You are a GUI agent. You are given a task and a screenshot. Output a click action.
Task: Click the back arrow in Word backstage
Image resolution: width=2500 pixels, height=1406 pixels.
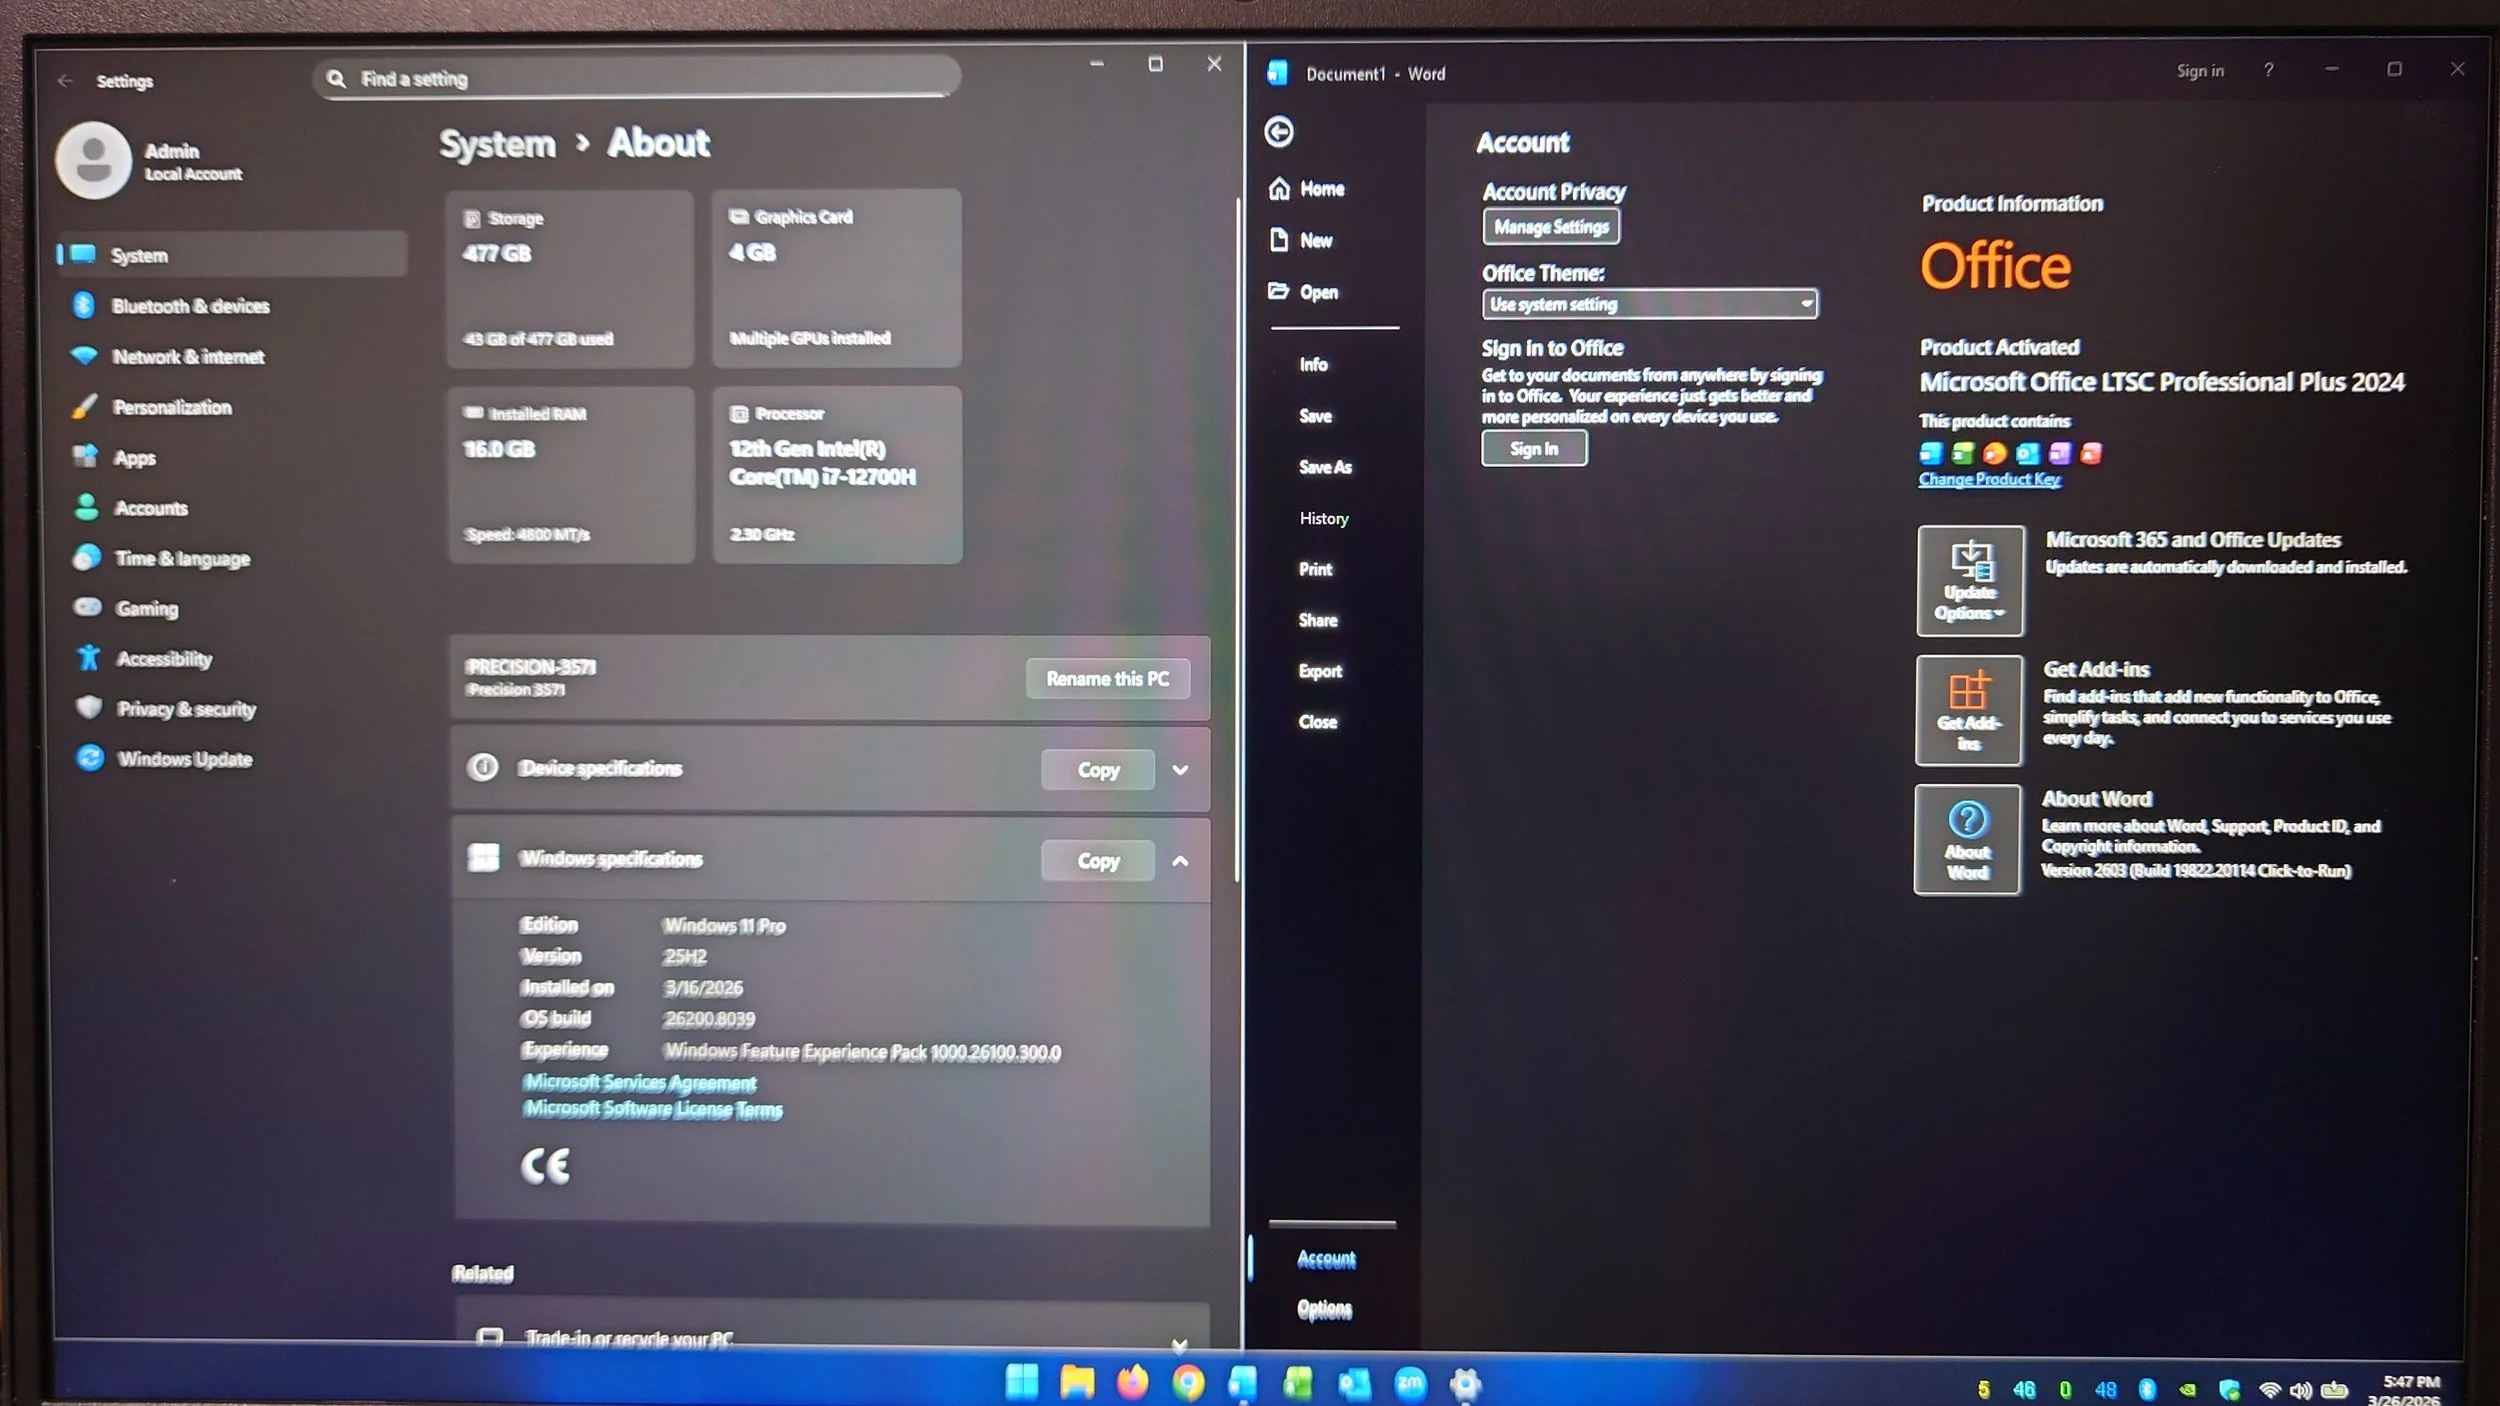tap(1279, 132)
